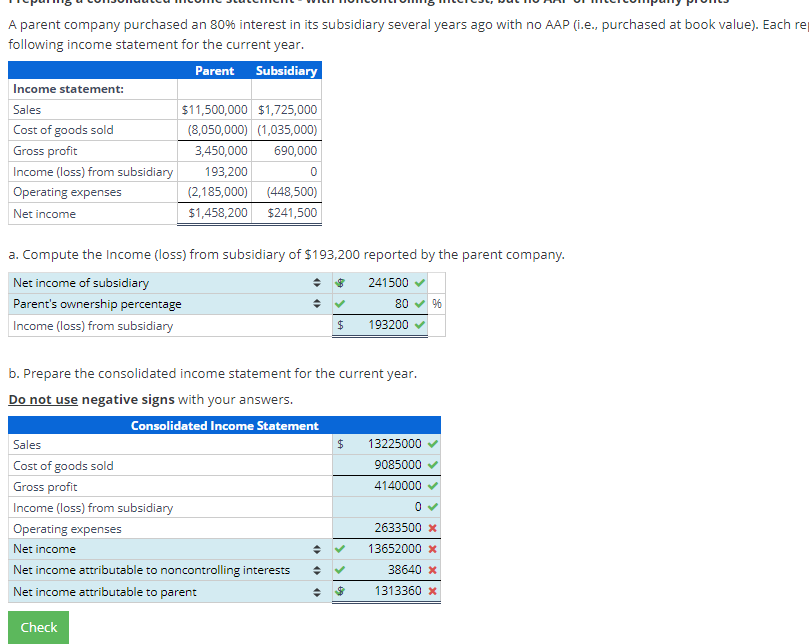Edit the consolidated Gross profit field 4140000

[x=387, y=486]
